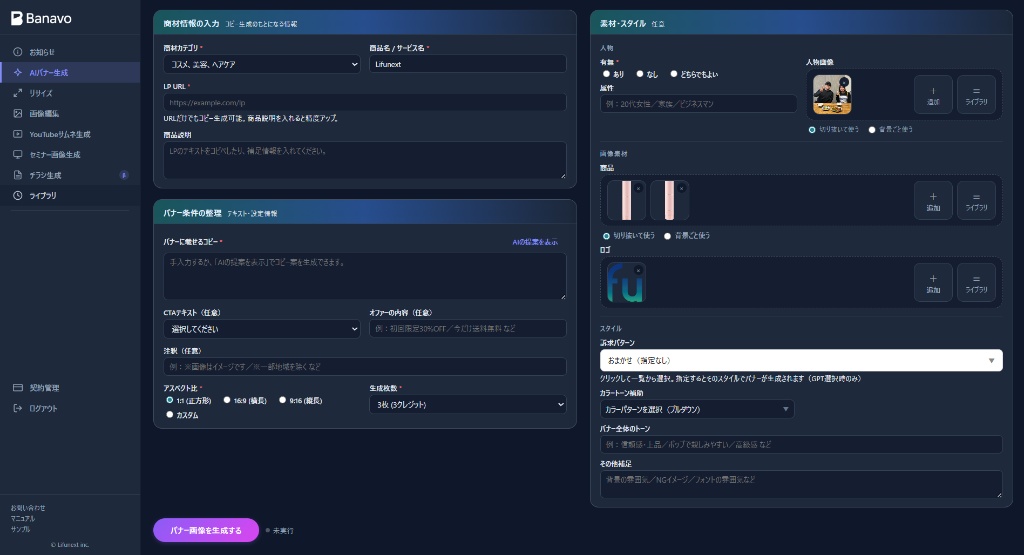Screen dimensions: 1024x555
Task: Remove the fu logo image with its x
Action: tap(639, 270)
